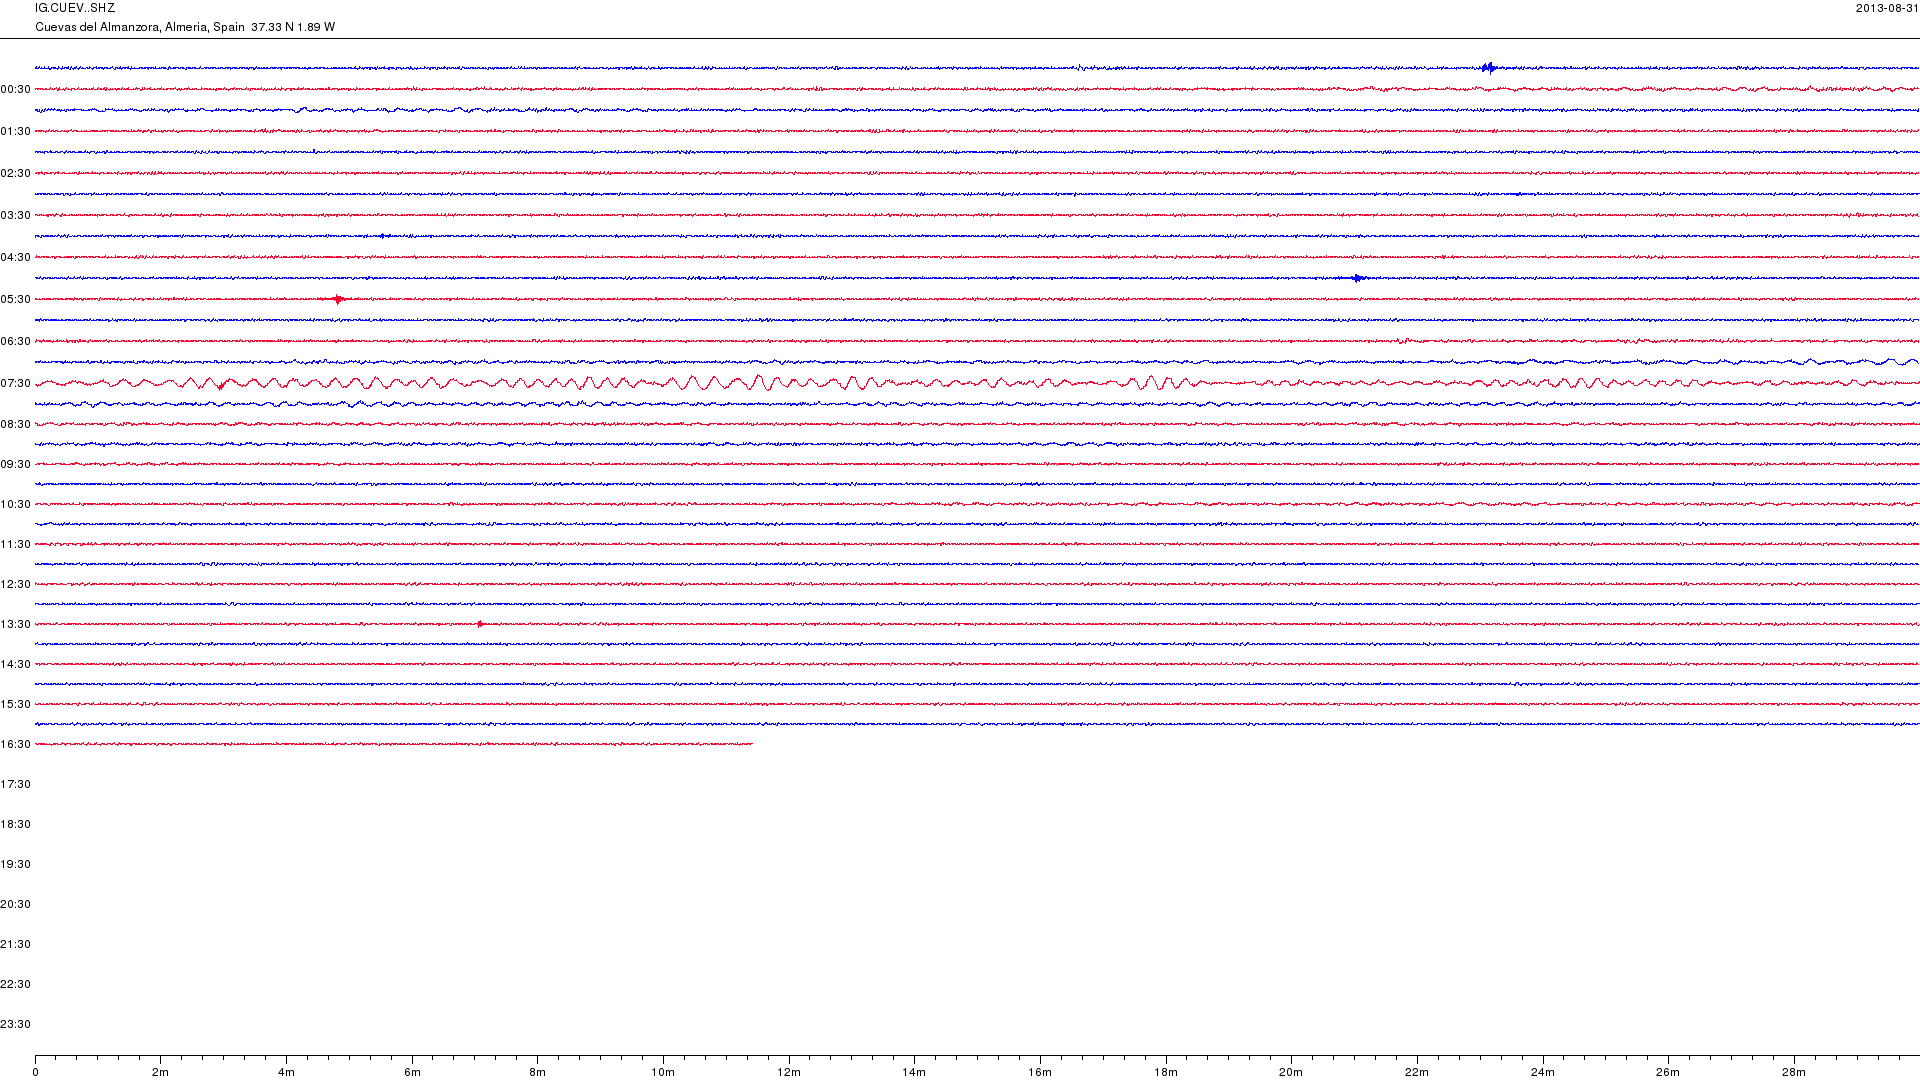Viewport: 1920px width, 1080px height.
Task: Click the 23:30 time label
Action: (x=16, y=1025)
